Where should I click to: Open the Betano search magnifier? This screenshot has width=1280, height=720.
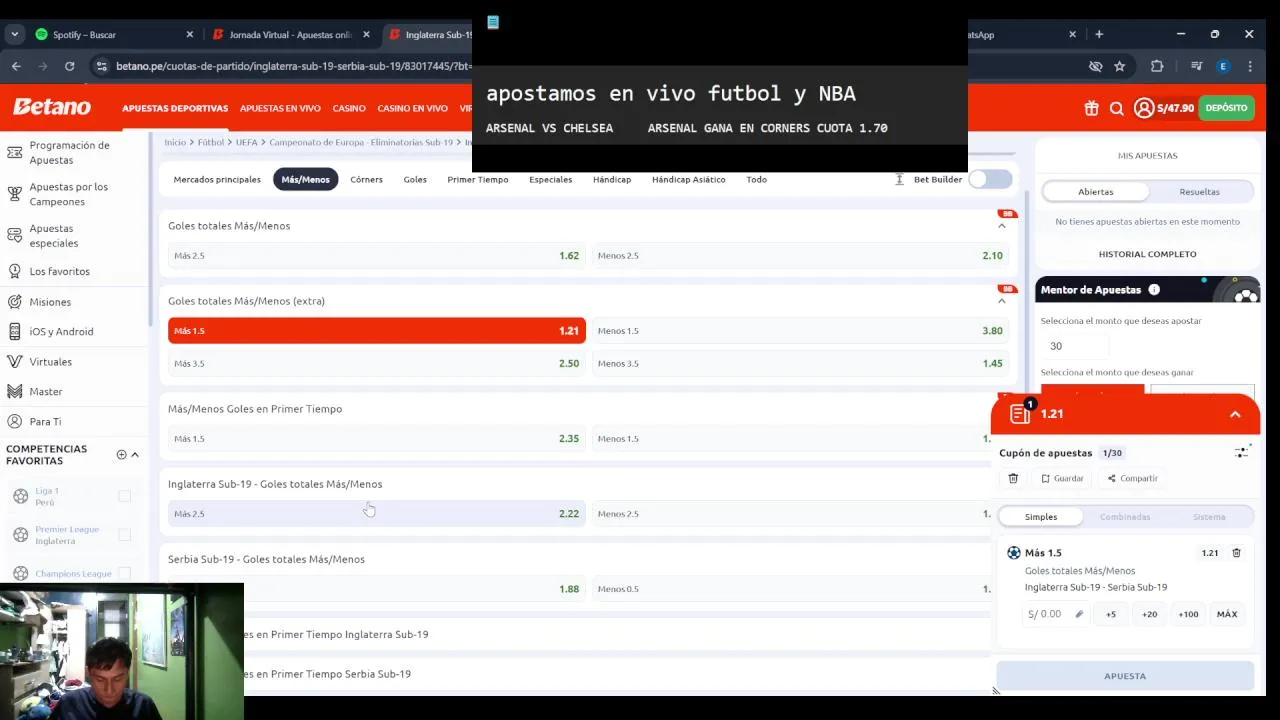coord(1117,108)
